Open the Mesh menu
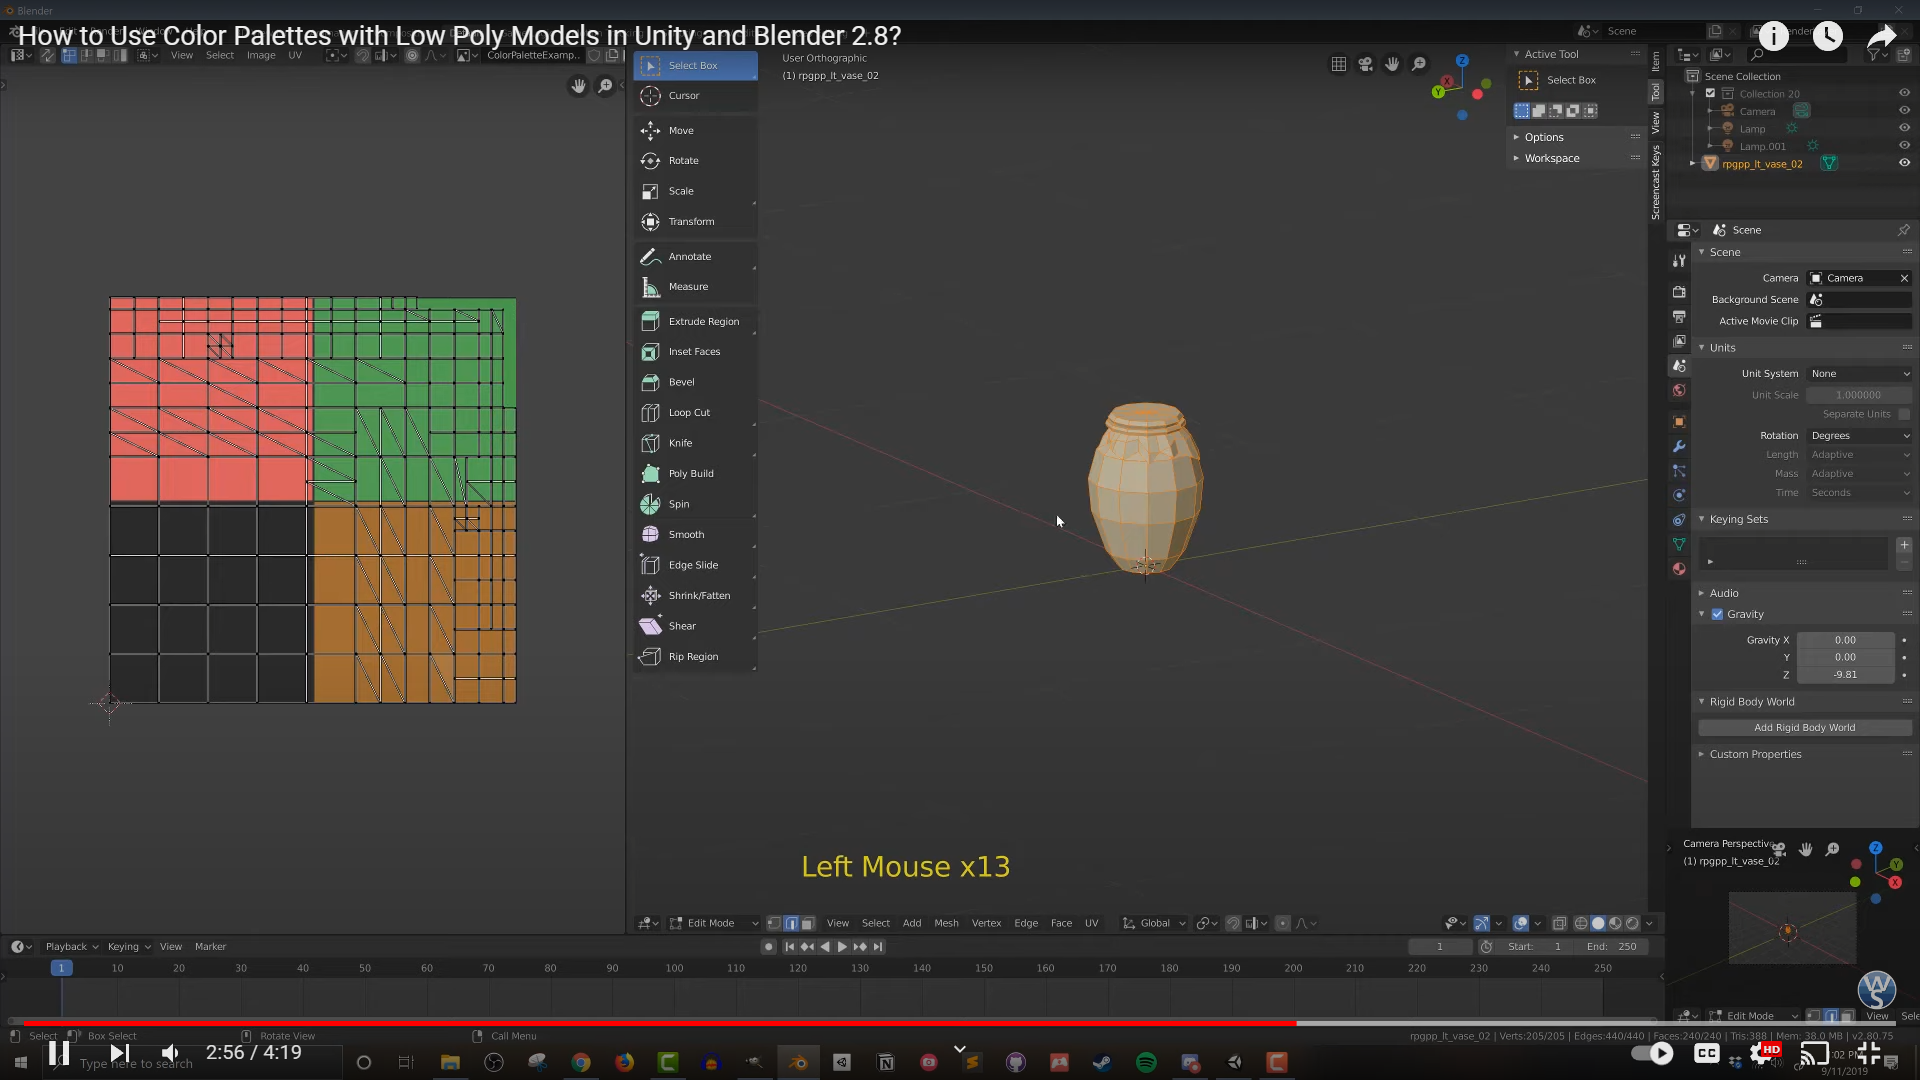This screenshot has width=1920, height=1080. coord(945,923)
